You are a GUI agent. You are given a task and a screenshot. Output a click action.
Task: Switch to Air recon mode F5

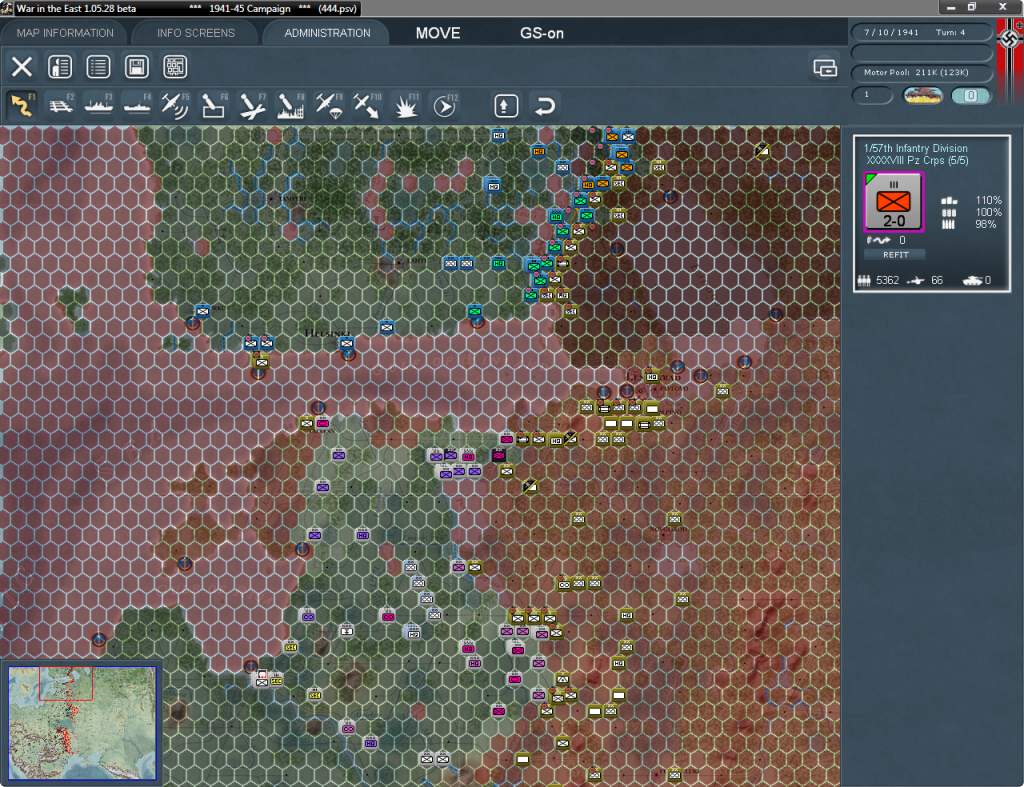(x=175, y=105)
